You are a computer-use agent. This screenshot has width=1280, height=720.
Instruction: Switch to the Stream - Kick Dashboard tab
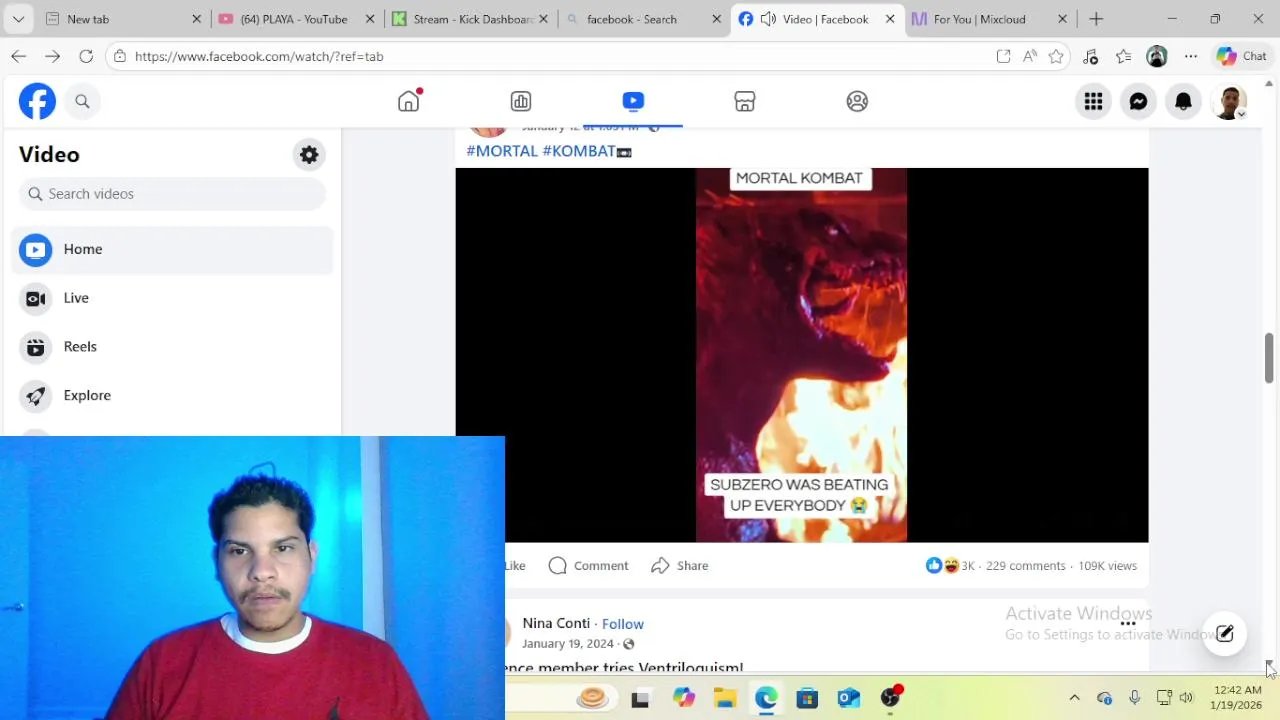470,19
